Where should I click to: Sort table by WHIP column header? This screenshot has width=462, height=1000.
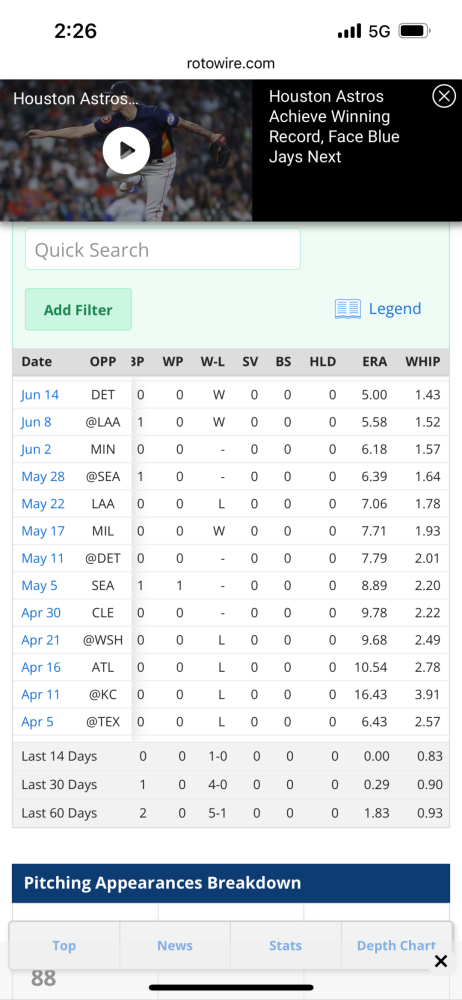tap(422, 362)
